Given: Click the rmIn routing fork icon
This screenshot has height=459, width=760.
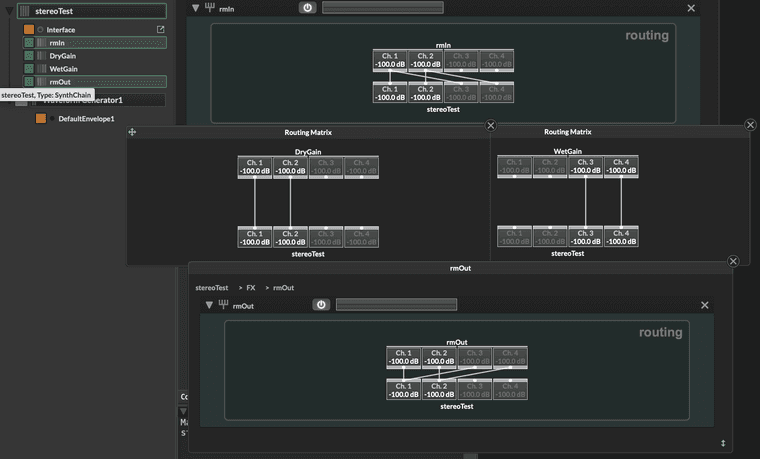Looking at the screenshot, I should [x=209, y=7].
